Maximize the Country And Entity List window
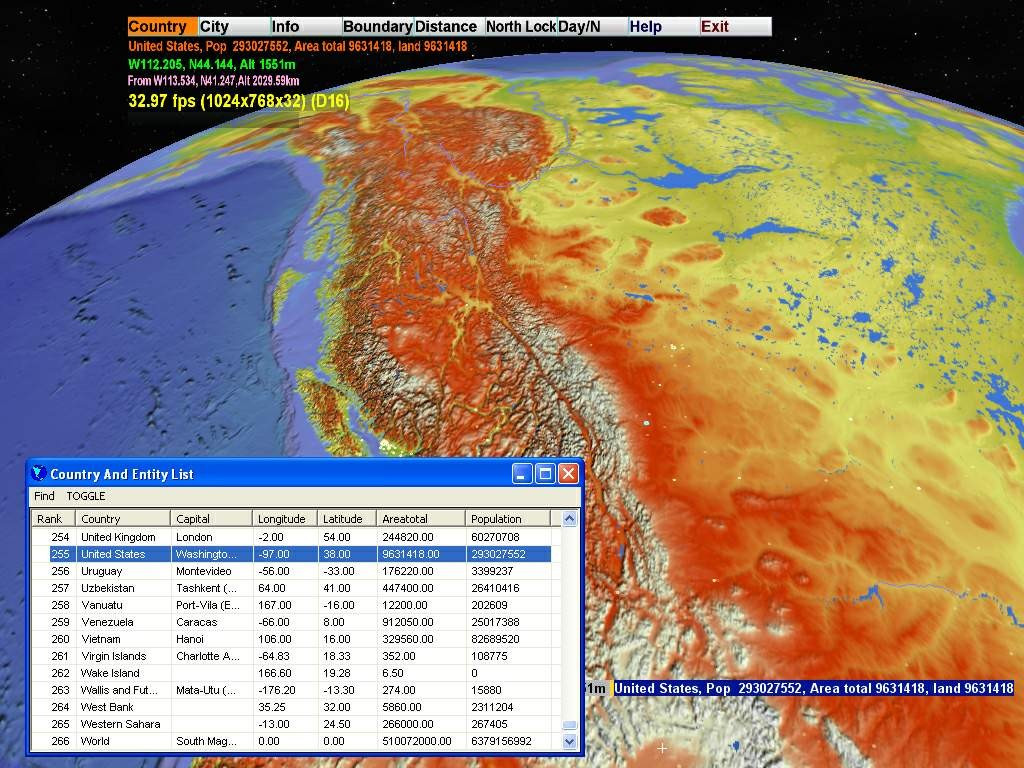1024x768 pixels. point(545,473)
